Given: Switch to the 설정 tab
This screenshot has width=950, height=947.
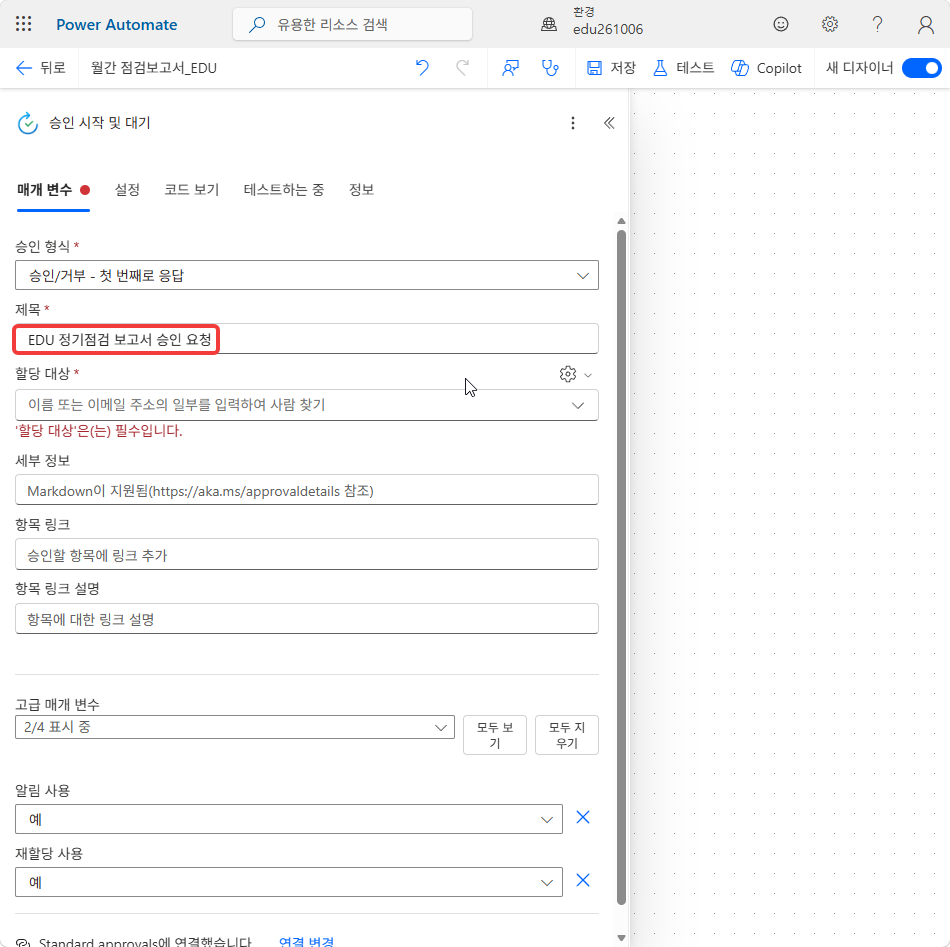Looking at the screenshot, I should pos(127,190).
